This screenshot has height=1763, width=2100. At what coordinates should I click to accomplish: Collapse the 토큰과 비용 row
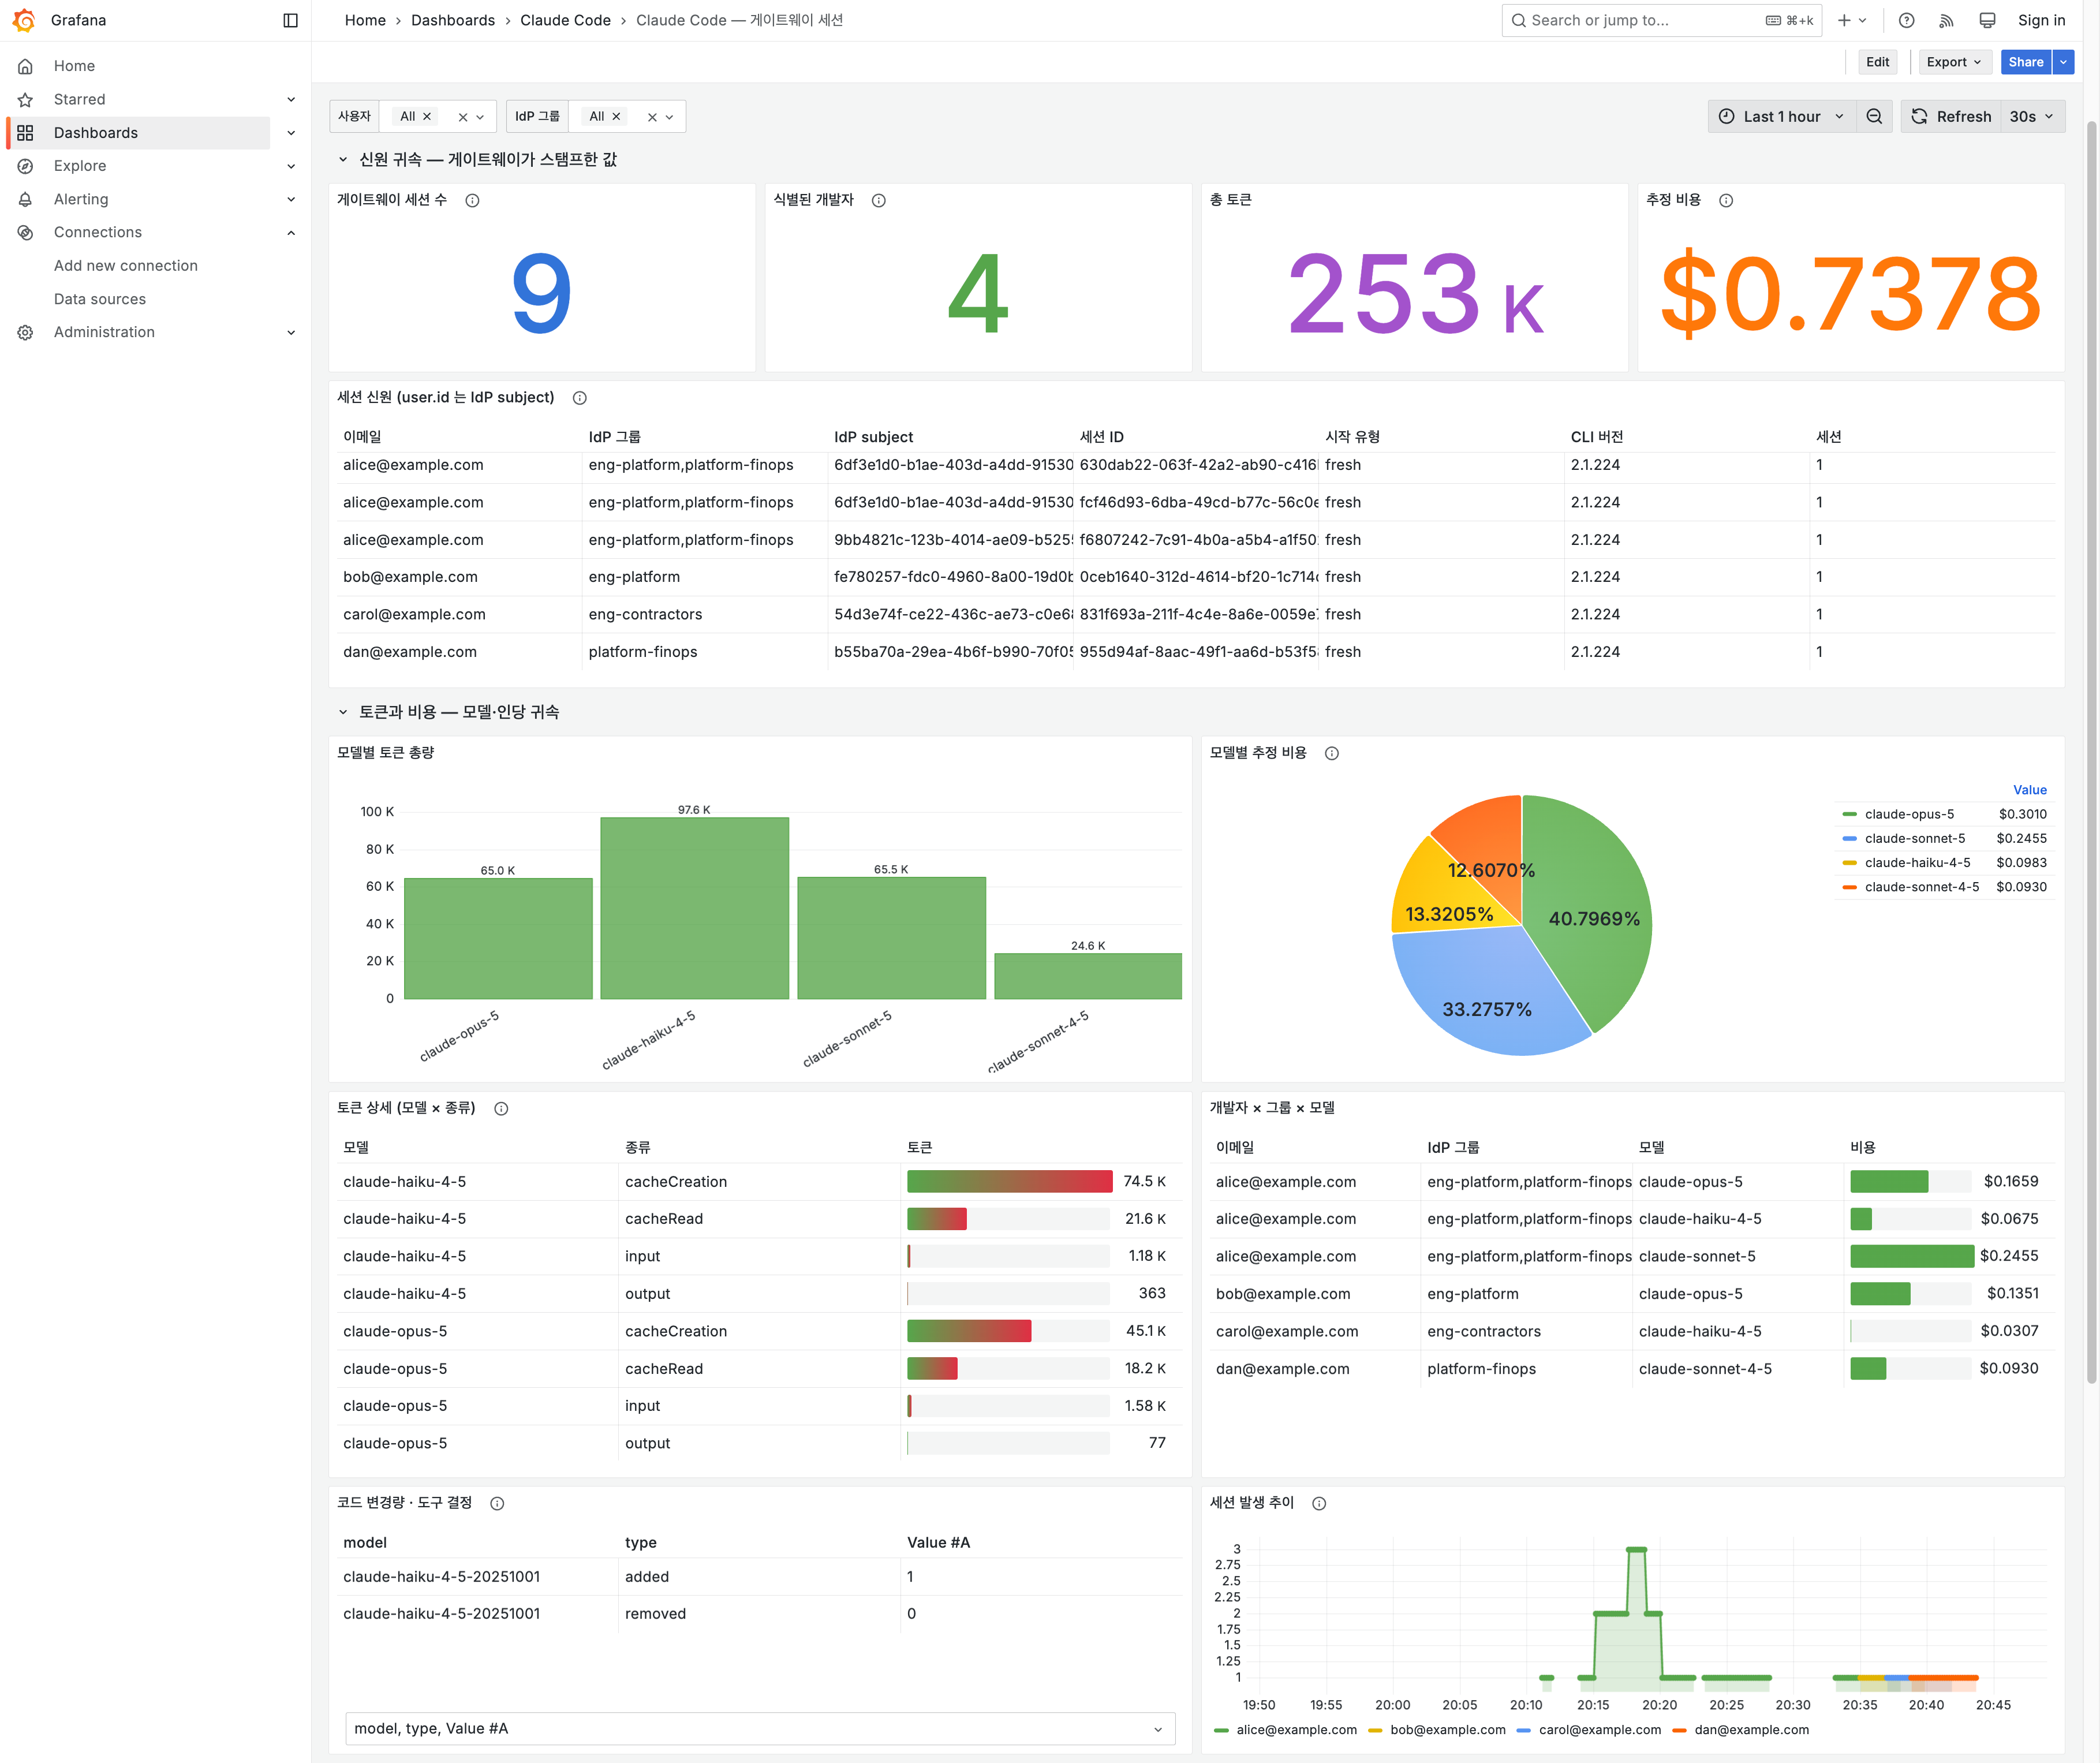pos(343,712)
